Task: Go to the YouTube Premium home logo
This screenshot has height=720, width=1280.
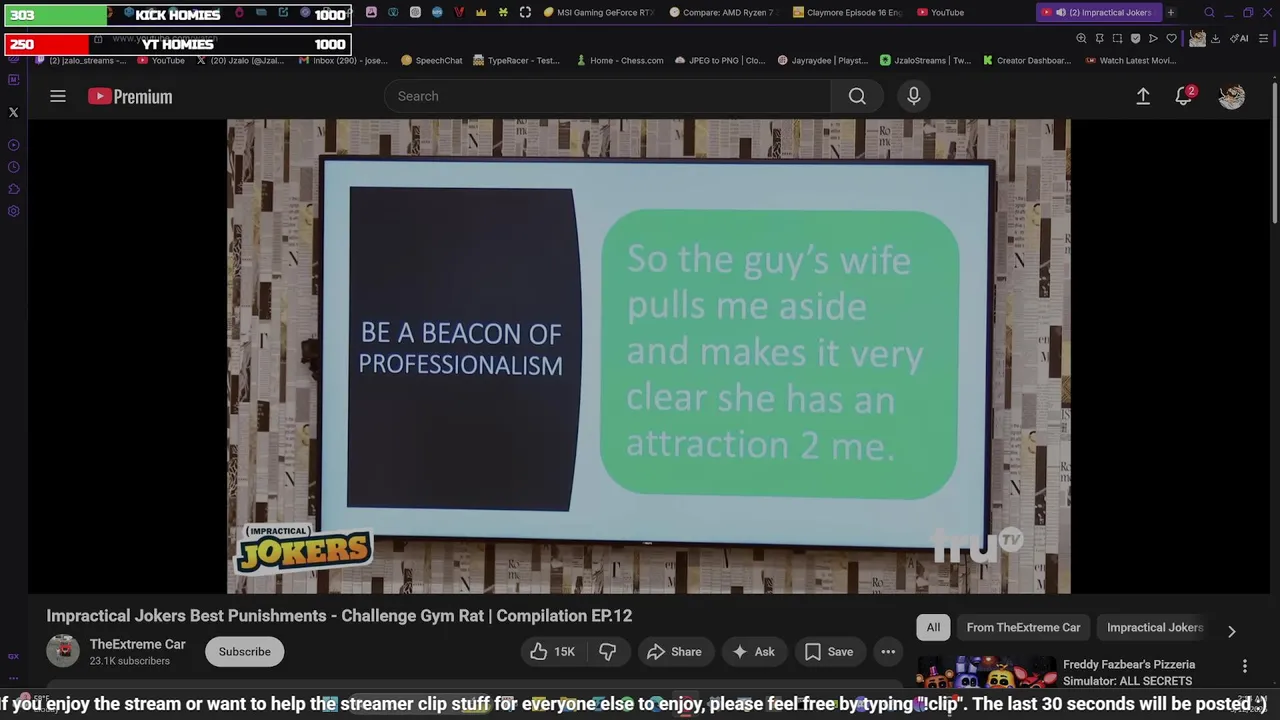Action: pyautogui.click(x=130, y=96)
